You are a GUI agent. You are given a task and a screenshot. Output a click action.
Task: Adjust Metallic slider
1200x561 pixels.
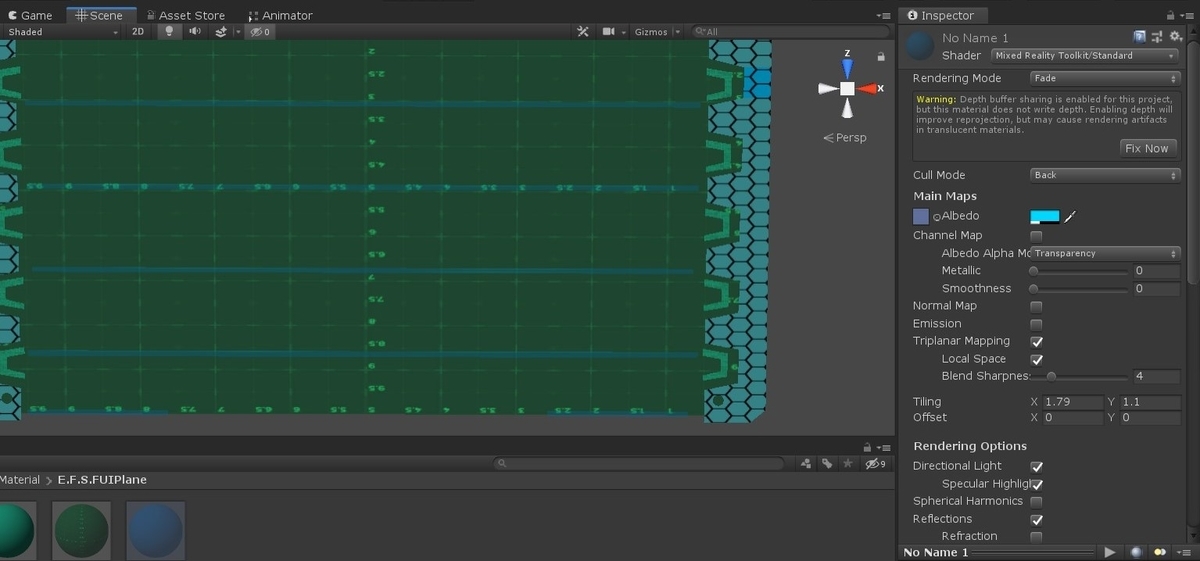[x=1078, y=271]
